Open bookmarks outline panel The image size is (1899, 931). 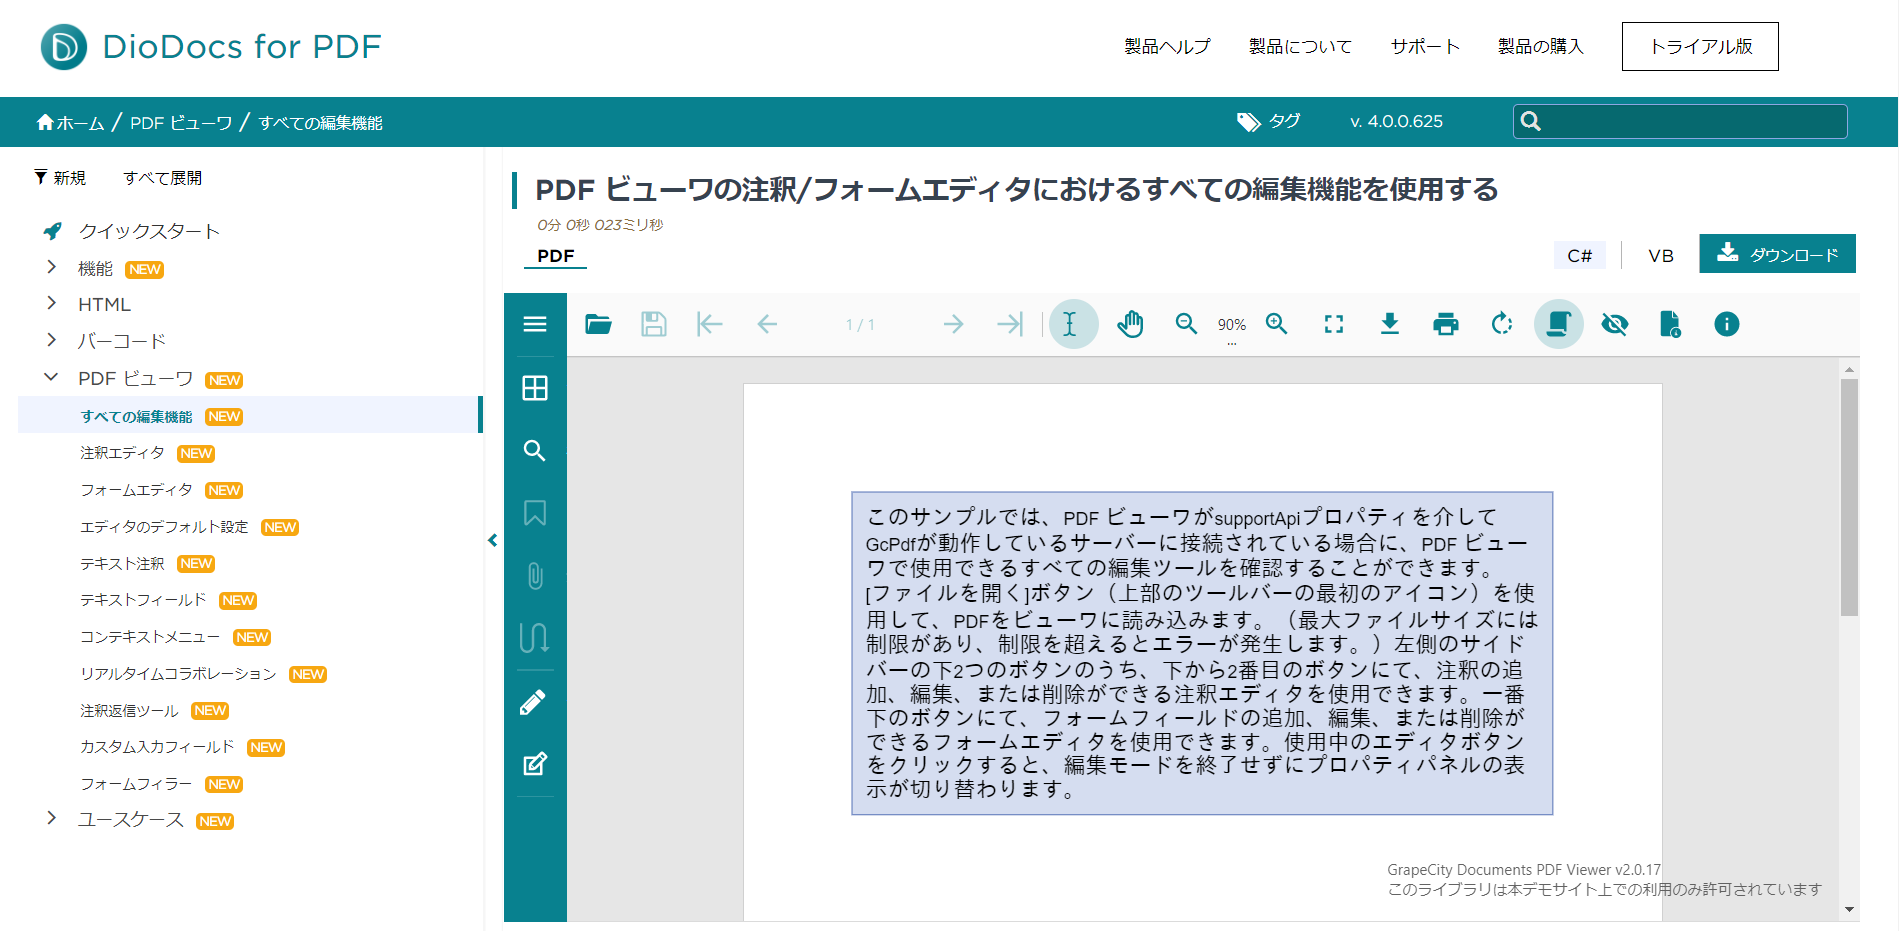point(535,513)
